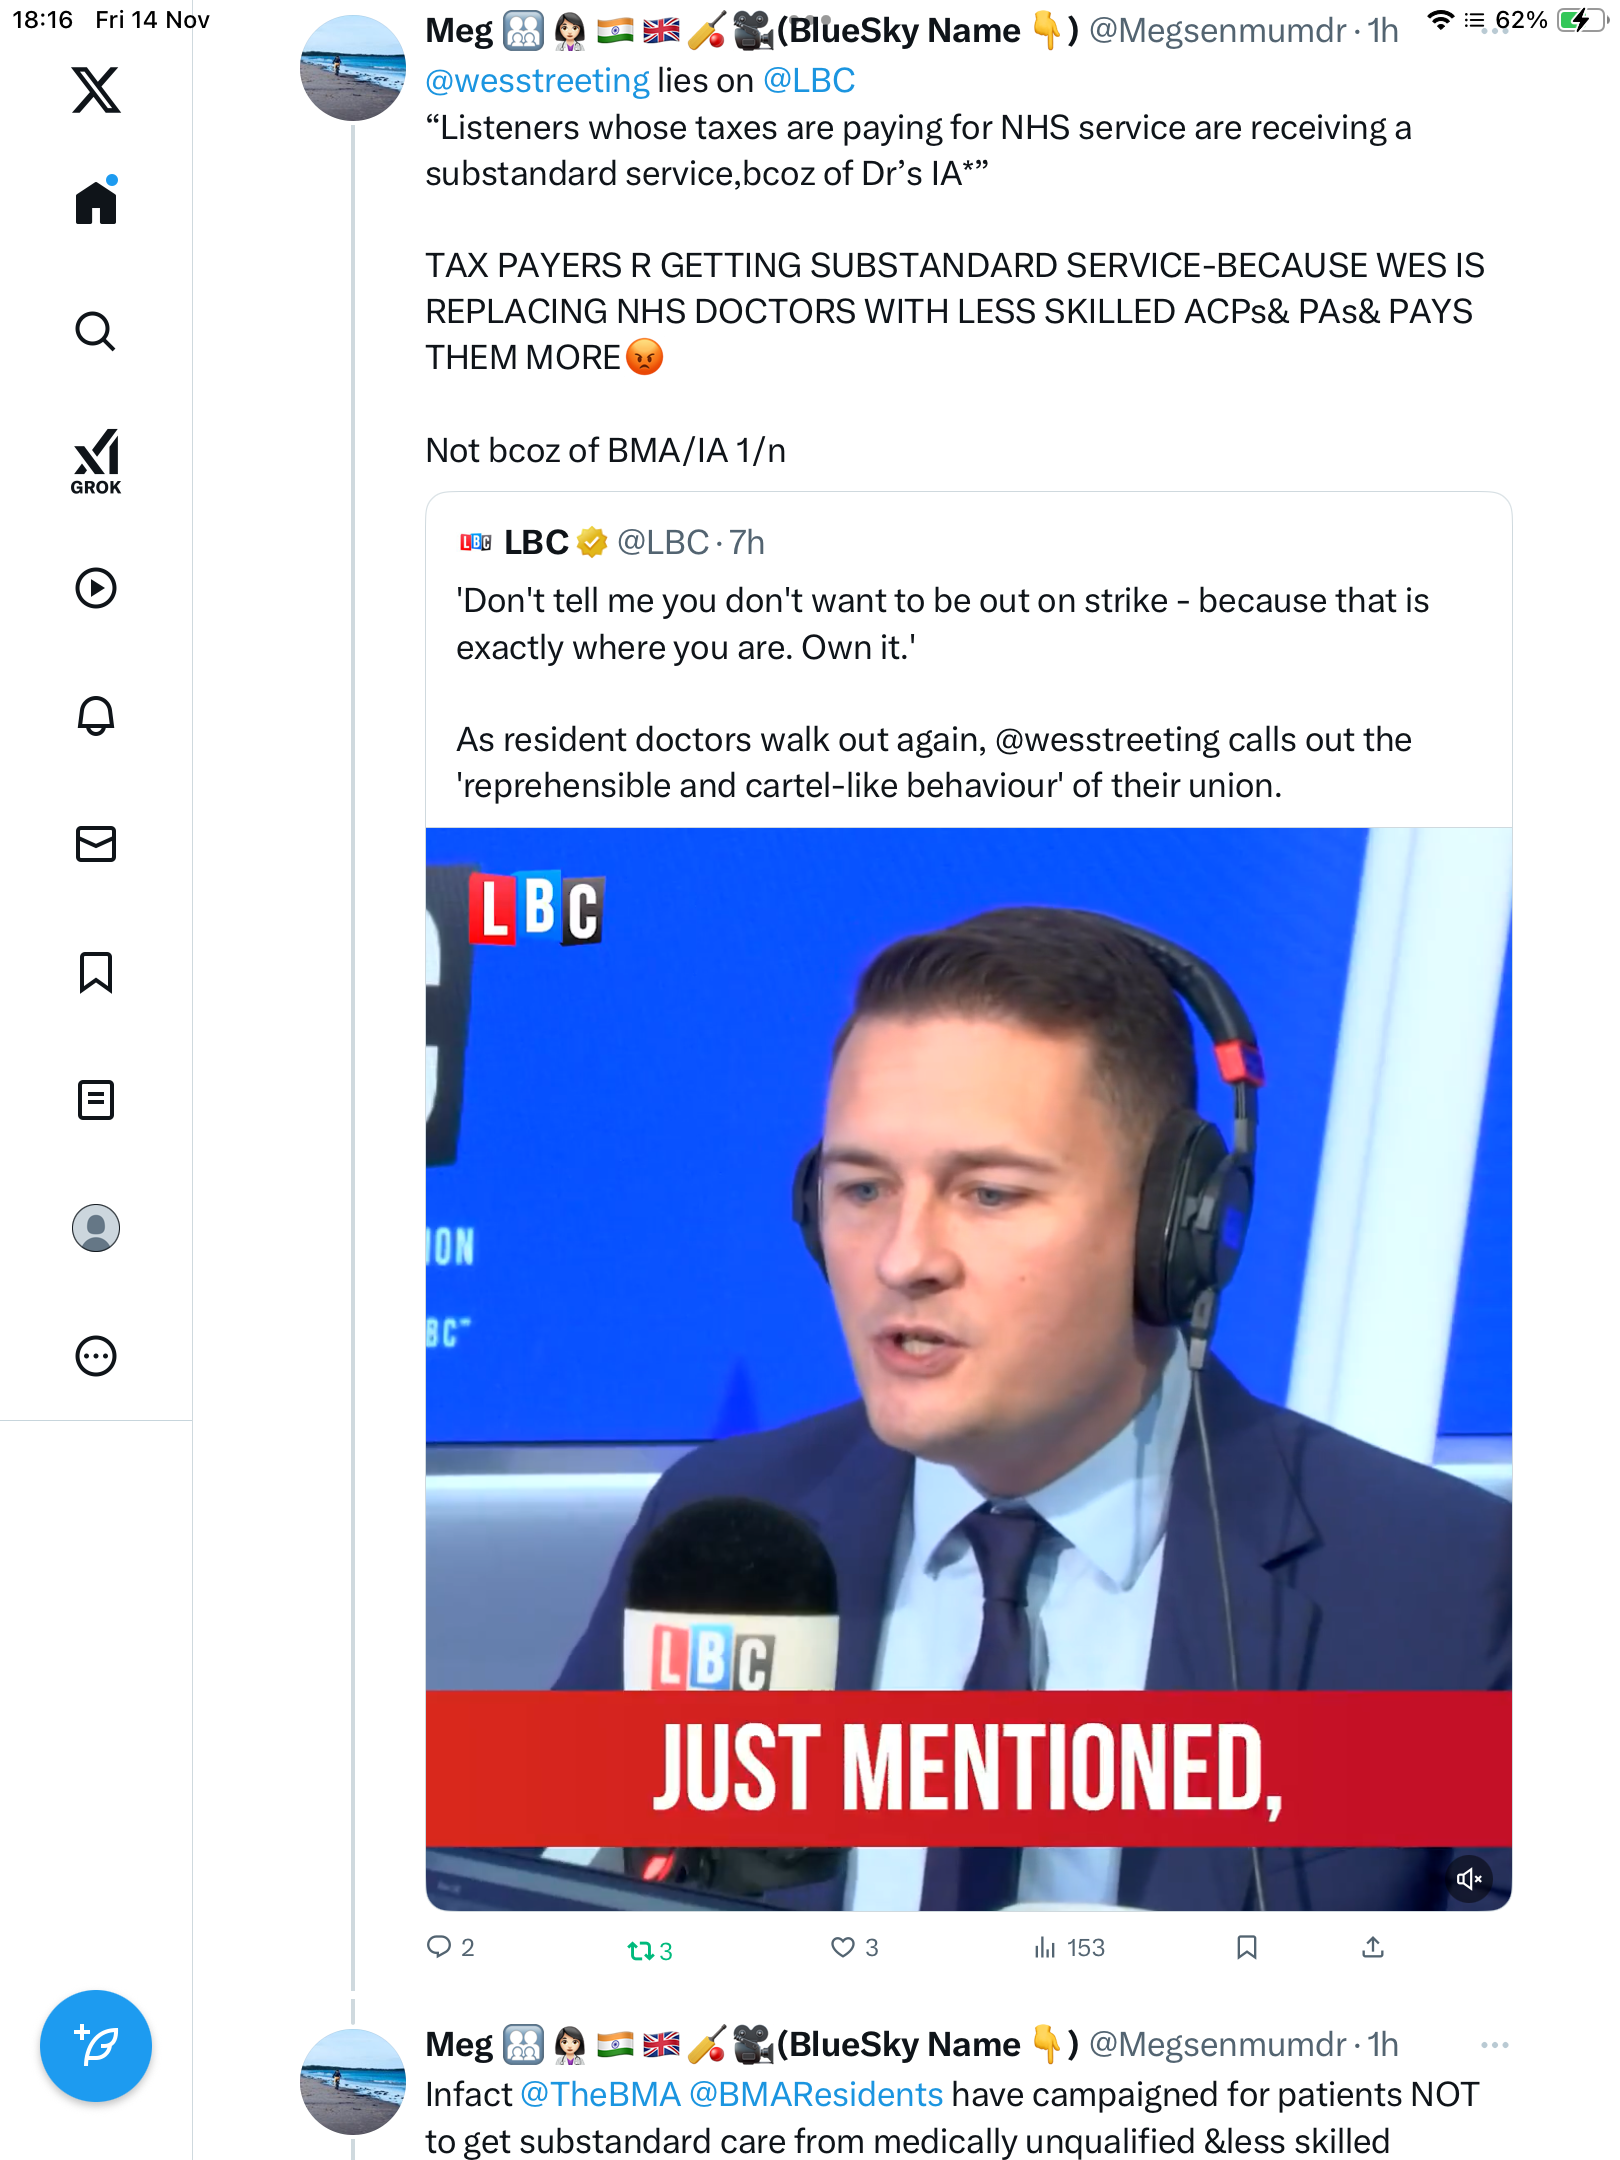Open the More circle menu in sidebar
Image resolution: width=1620 pixels, height=2160 pixels.
point(96,1356)
